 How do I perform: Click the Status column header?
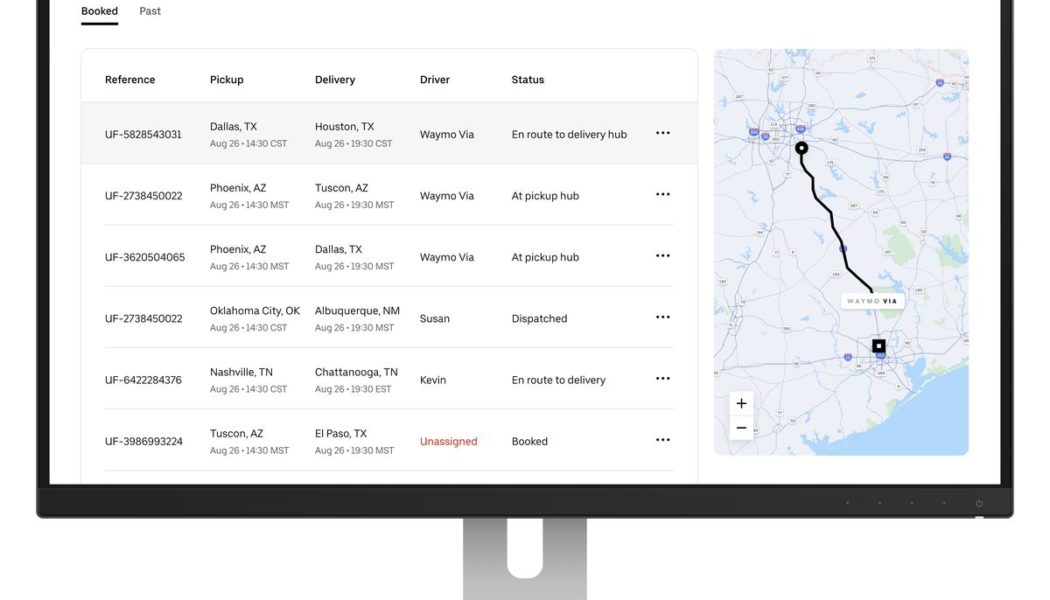click(527, 79)
